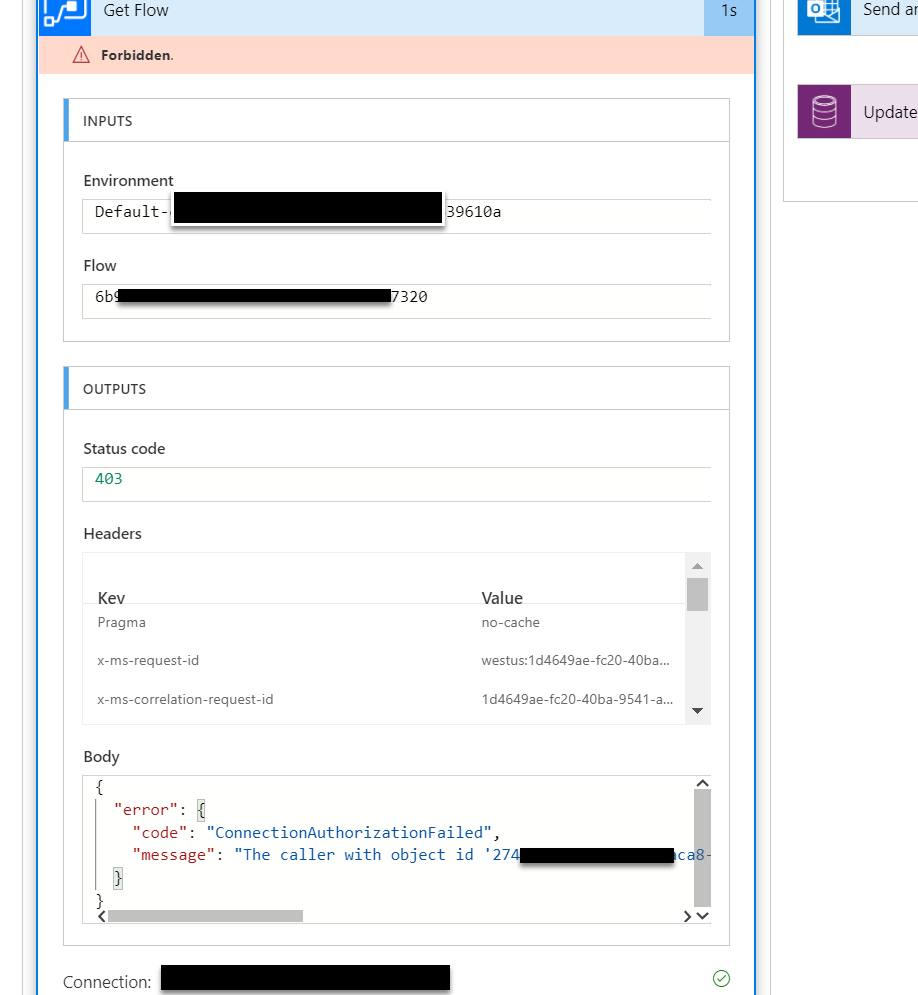Click the horizontal scrollbar beneath the Body JSON
The width and height of the screenshot is (918, 995).
(x=205, y=915)
